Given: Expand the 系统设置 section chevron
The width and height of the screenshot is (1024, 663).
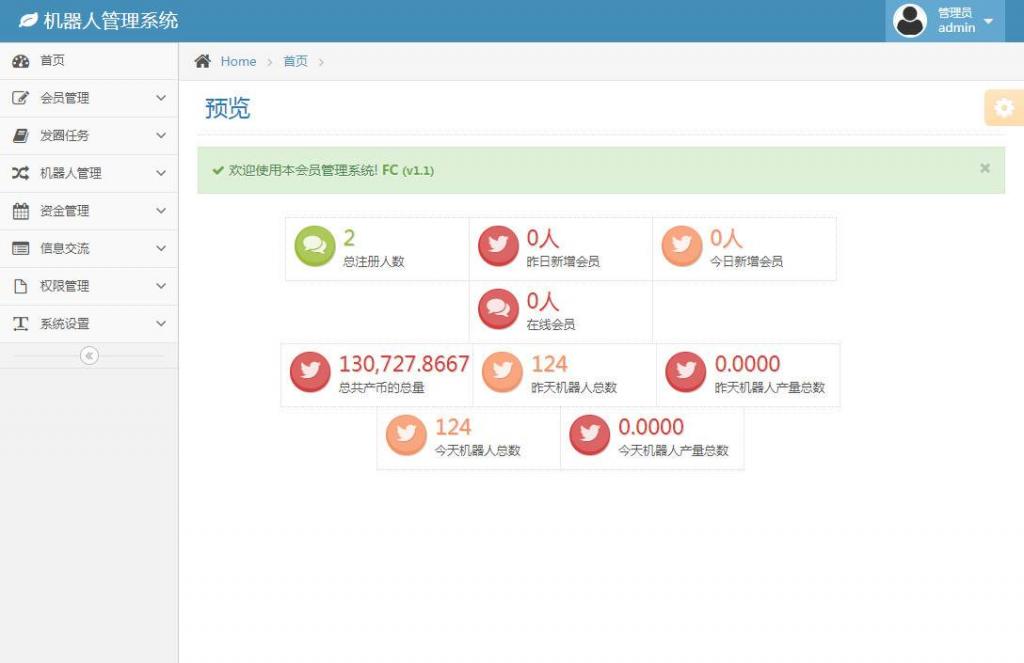Looking at the screenshot, I should [160, 323].
